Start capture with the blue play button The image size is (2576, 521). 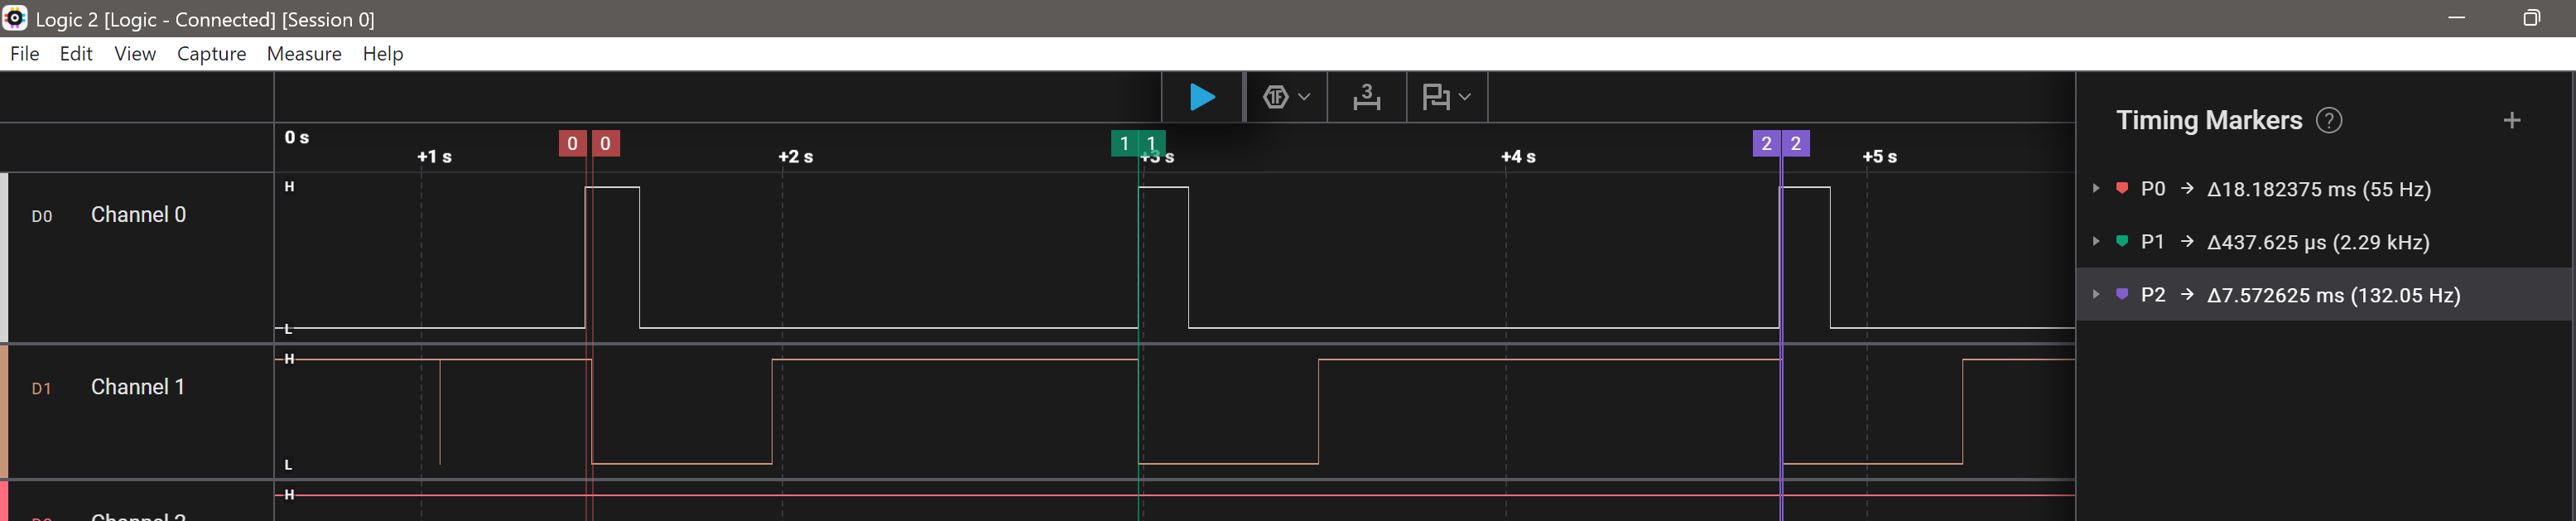click(1202, 97)
